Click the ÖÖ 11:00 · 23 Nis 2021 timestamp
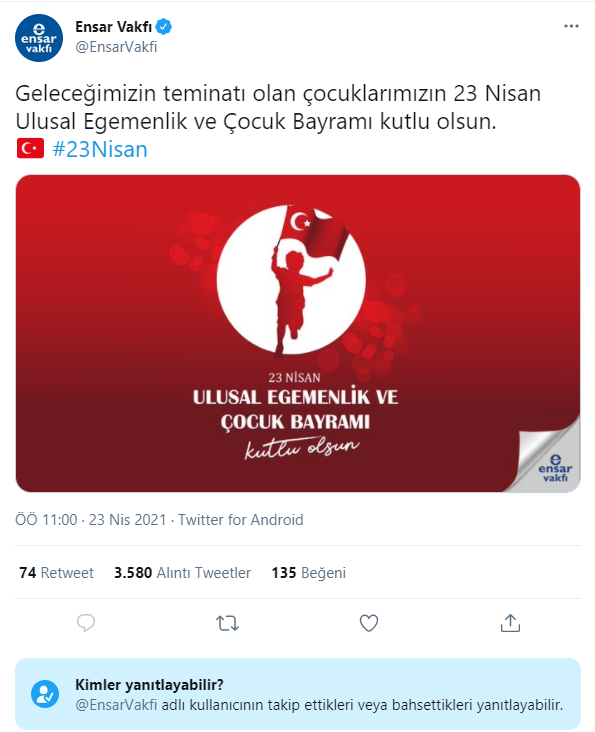 (91, 520)
